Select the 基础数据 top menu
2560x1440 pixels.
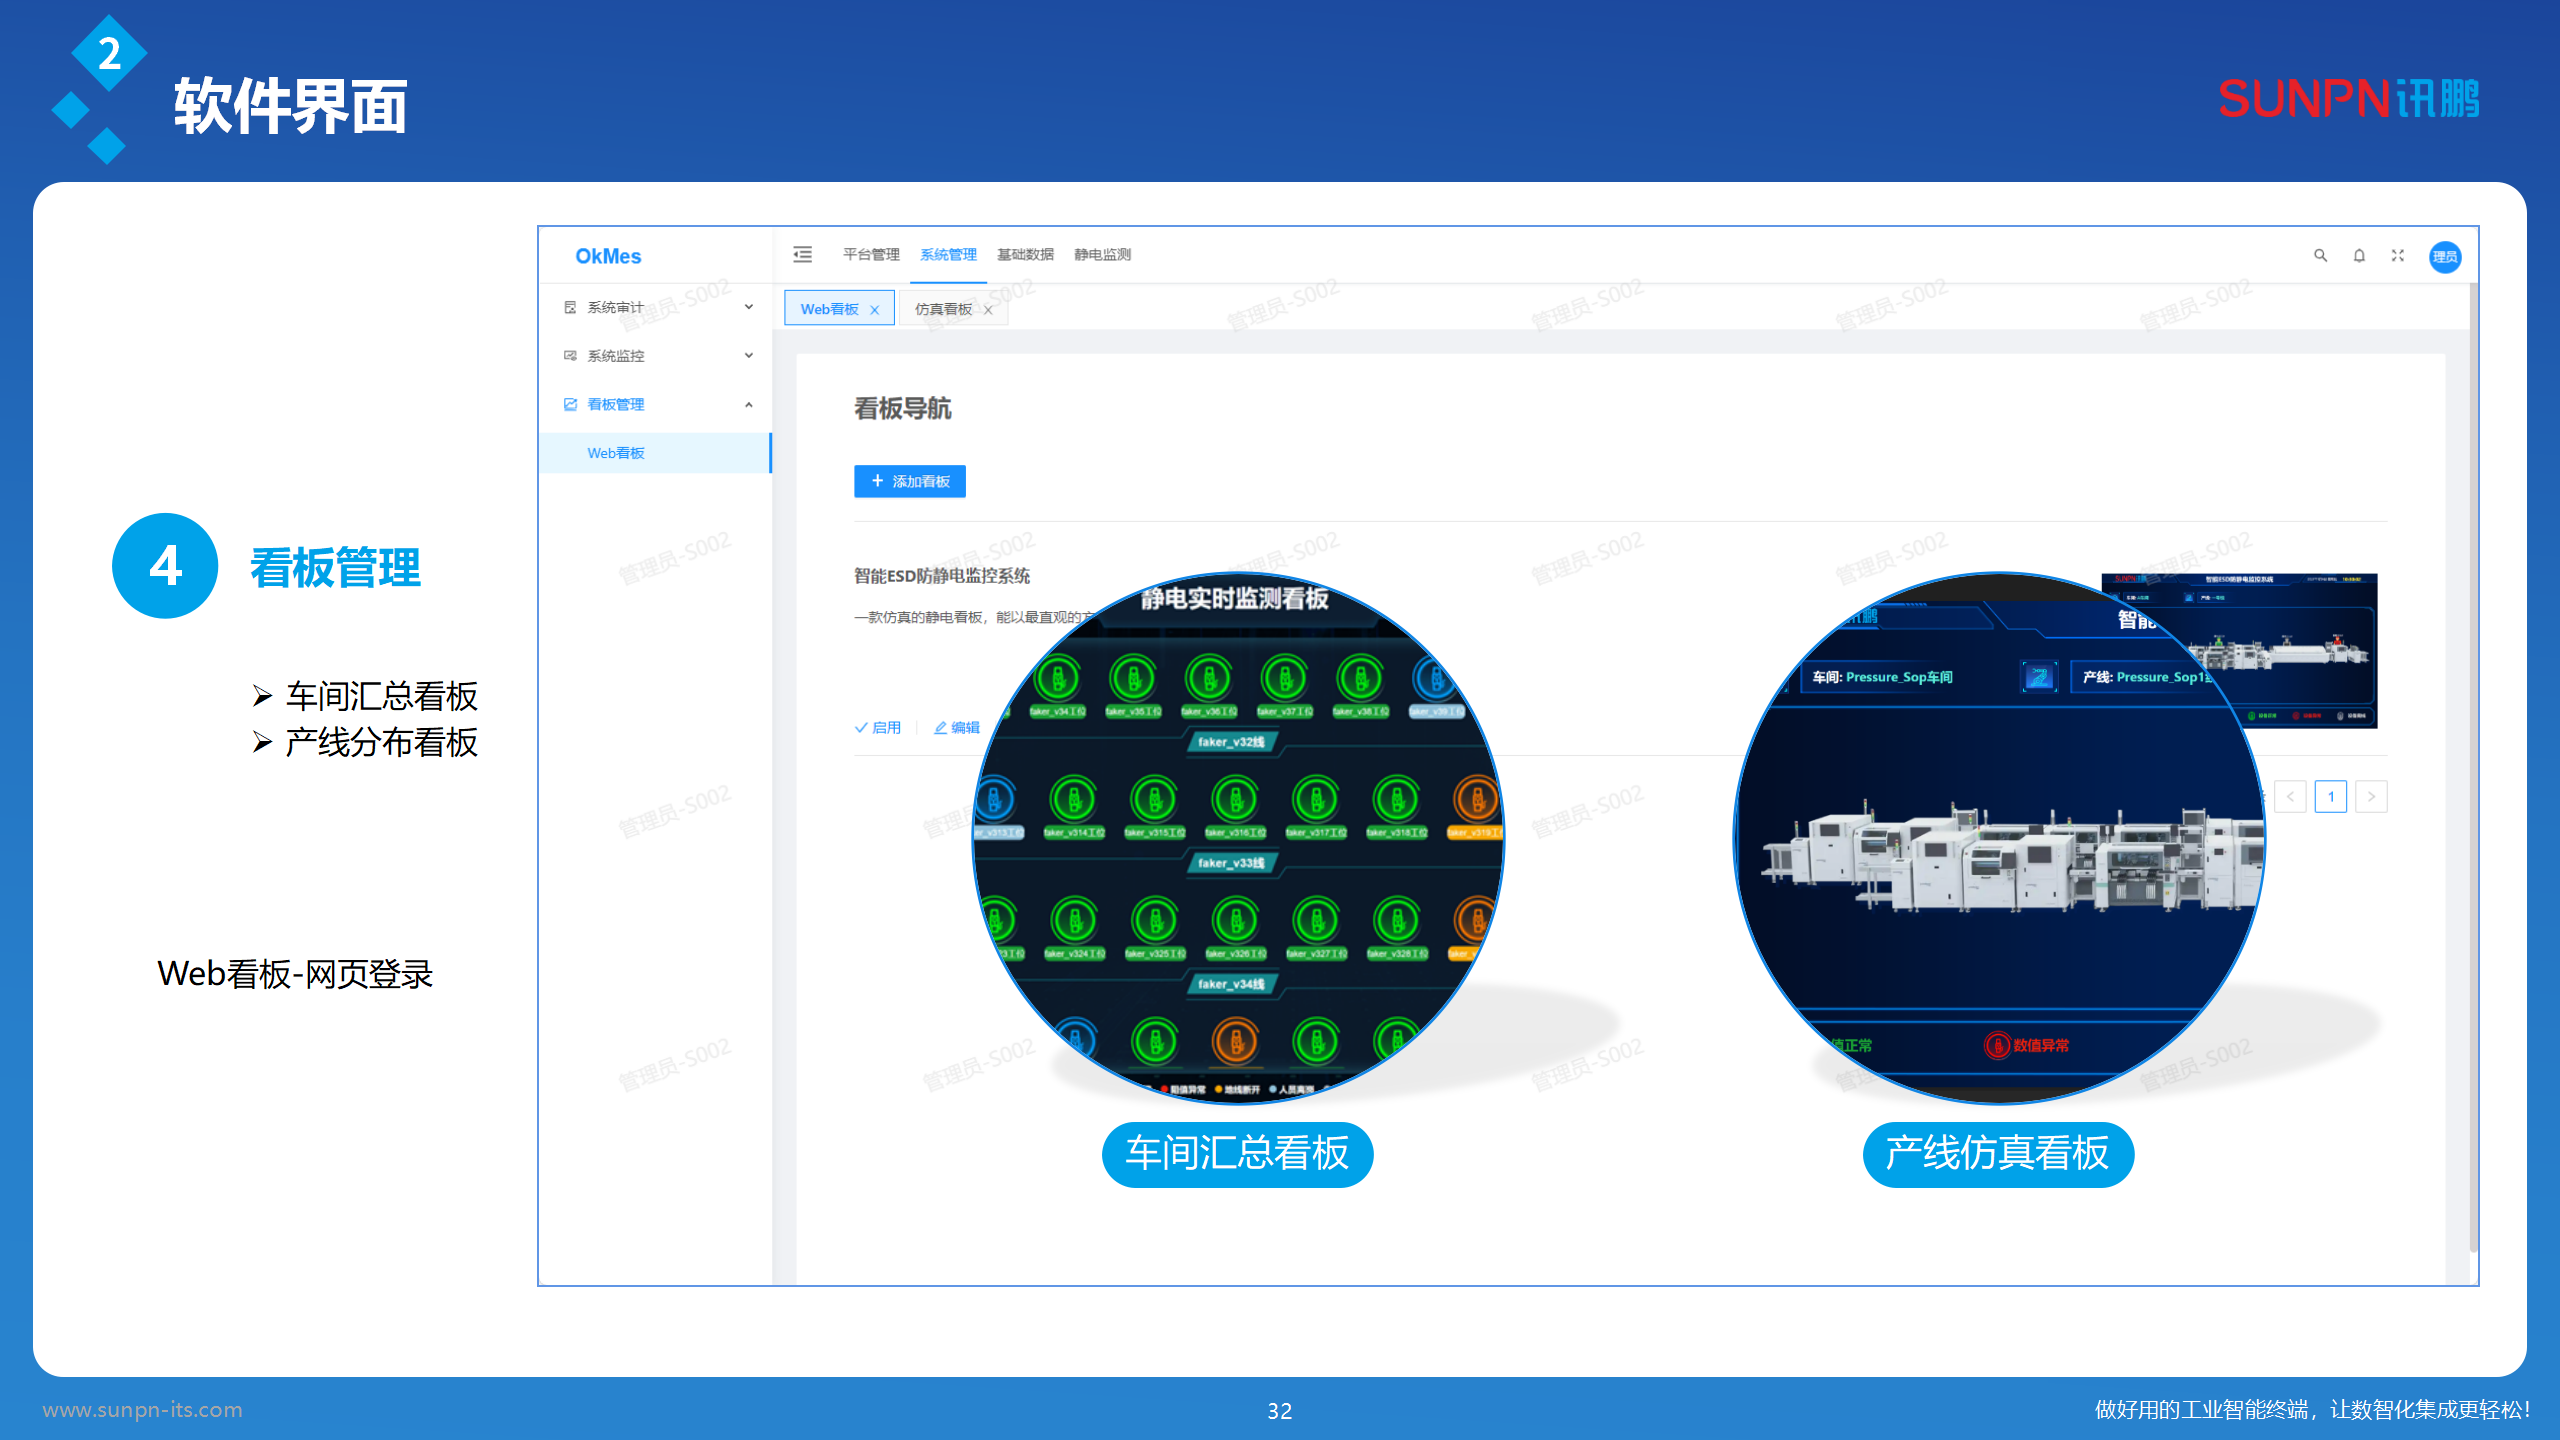(x=1025, y=255)
